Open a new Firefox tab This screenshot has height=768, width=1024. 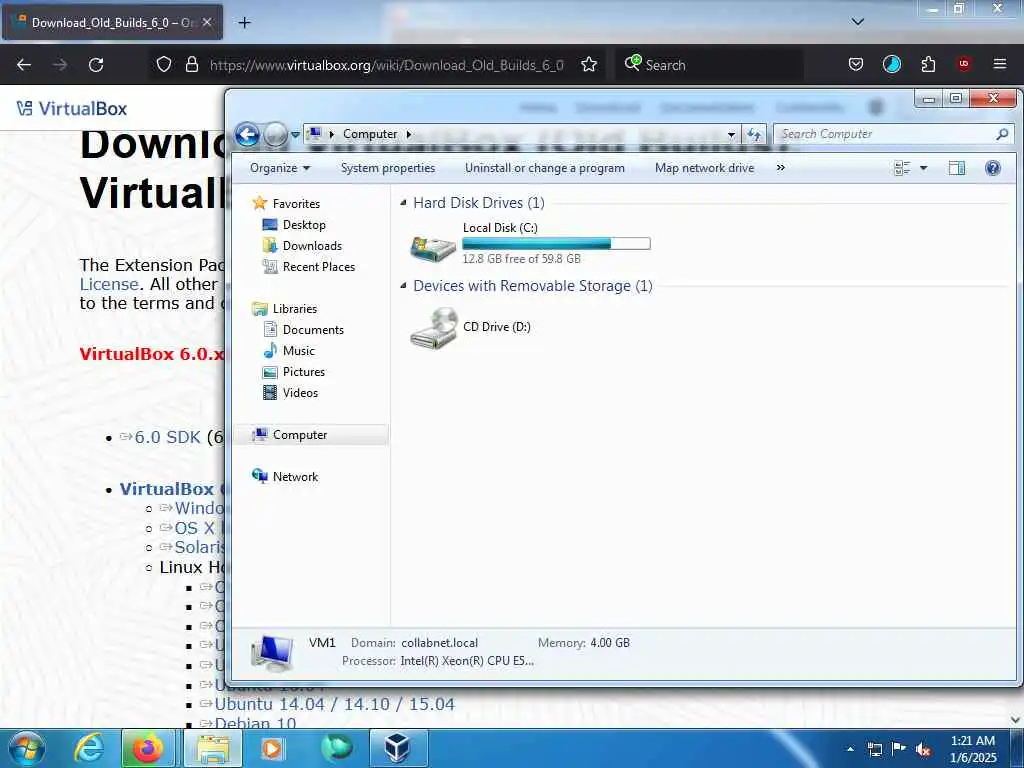(244, 23)
